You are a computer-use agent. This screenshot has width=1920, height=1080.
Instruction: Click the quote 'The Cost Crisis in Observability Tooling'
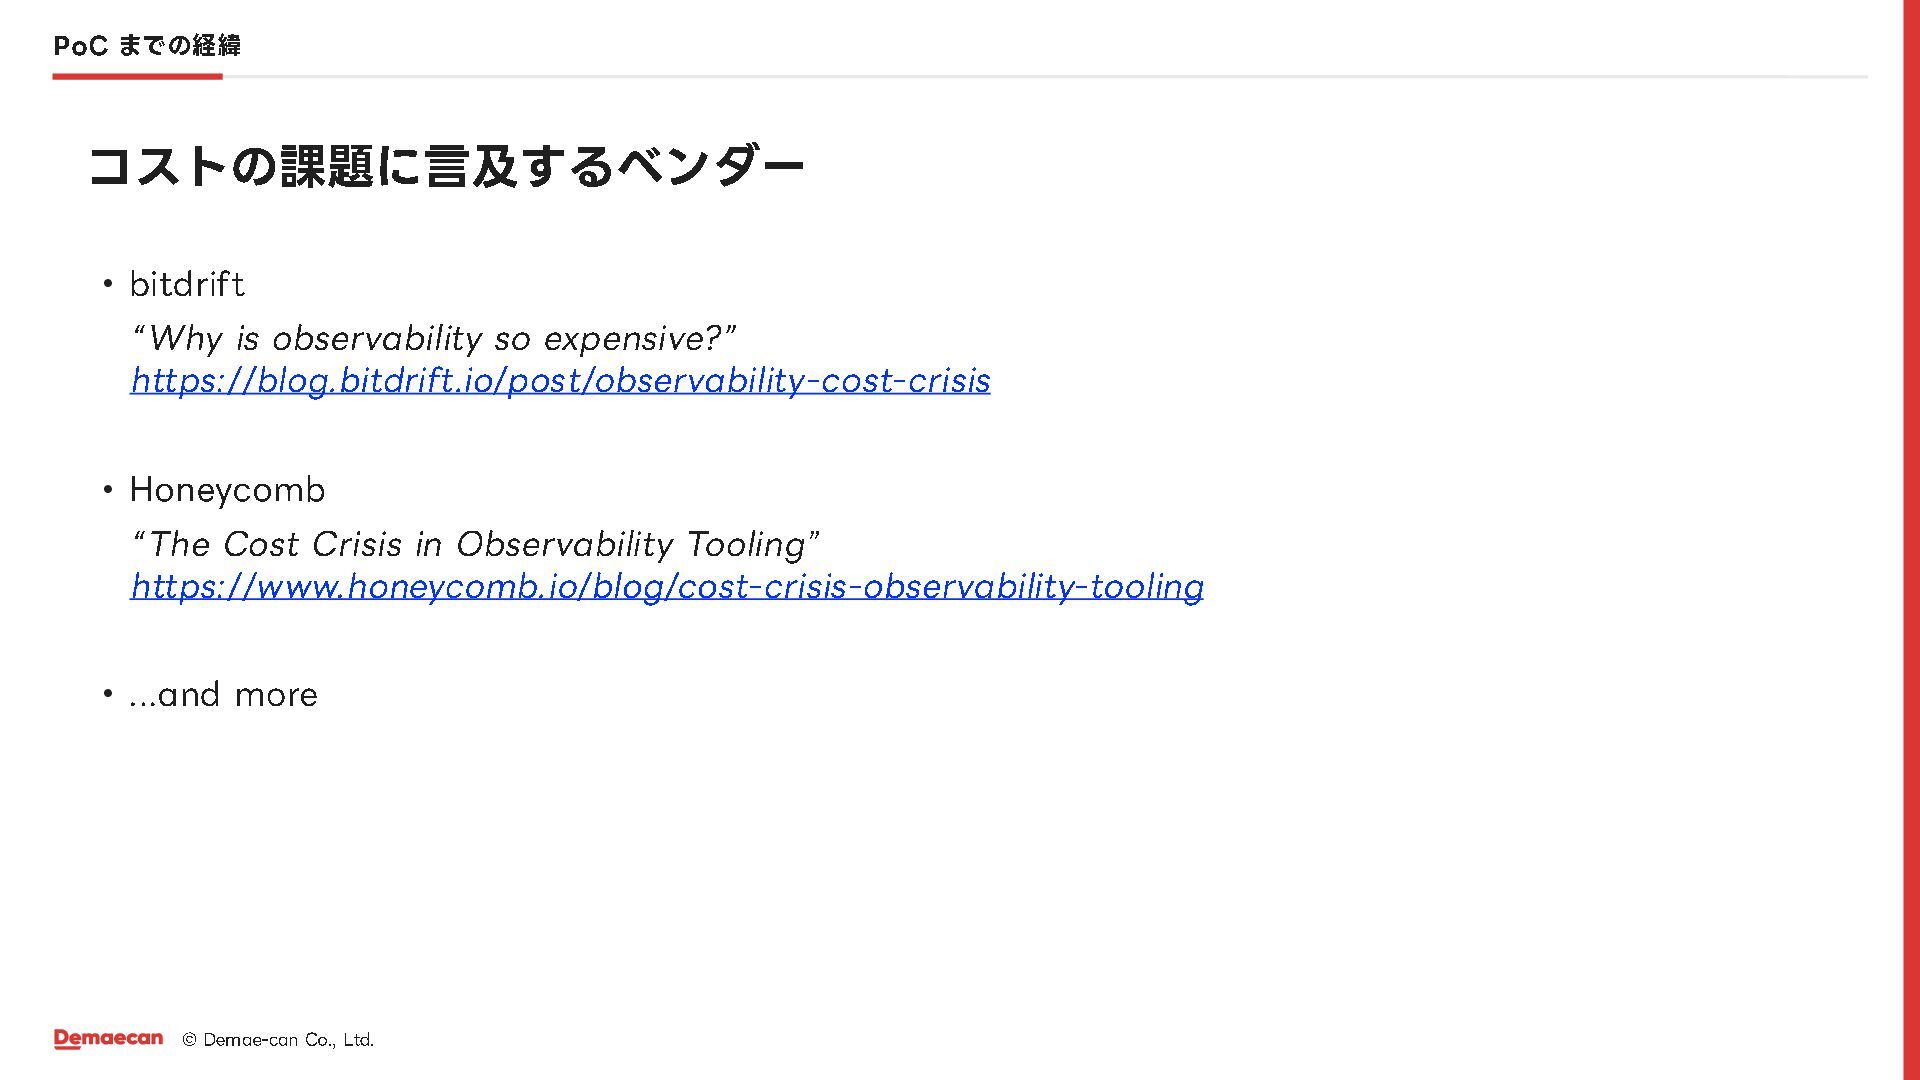(476, 544)
